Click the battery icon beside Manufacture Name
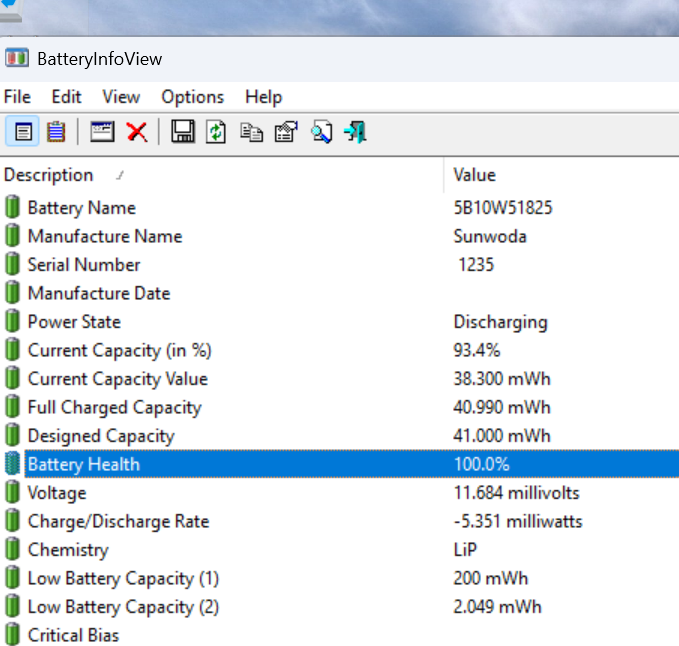 click(x=13, y=236)
